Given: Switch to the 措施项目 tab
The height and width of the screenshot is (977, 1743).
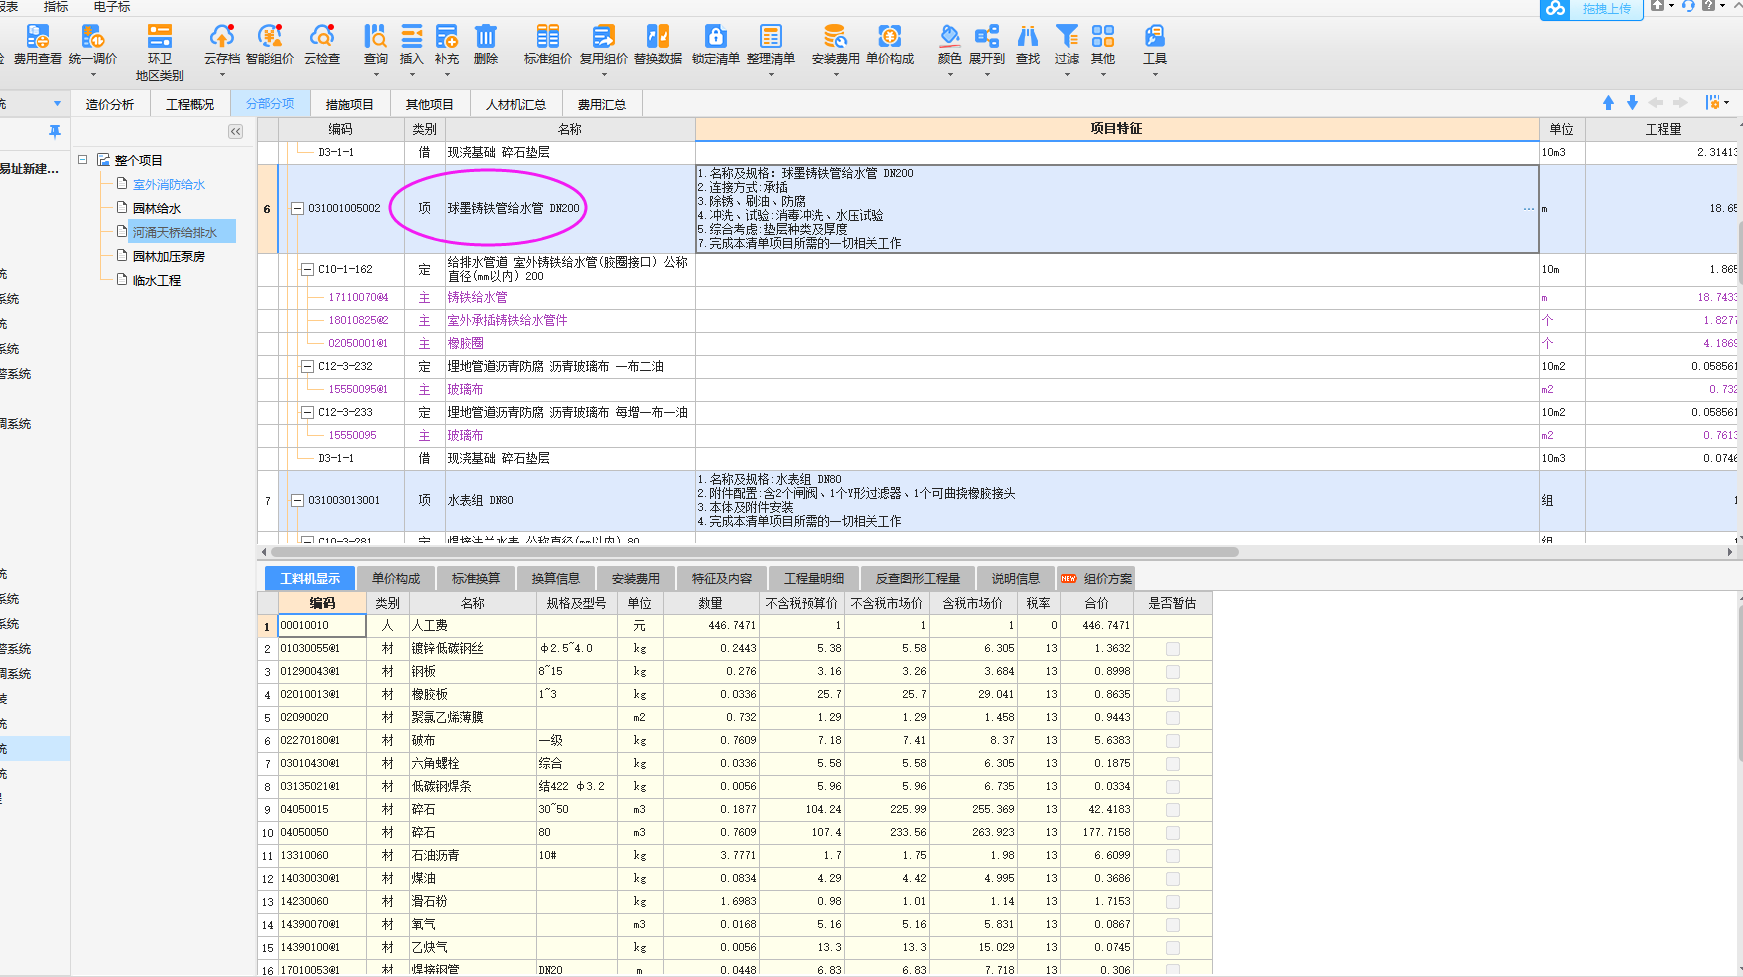Looking at the screenshot, I should point(350,104).
